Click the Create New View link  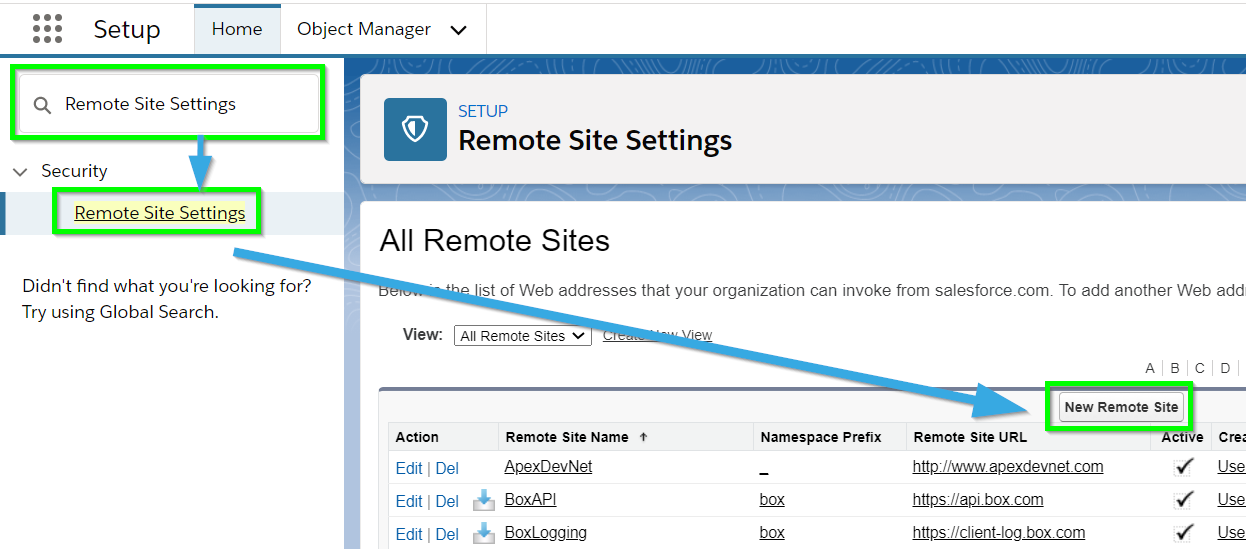tap(657, 336)
